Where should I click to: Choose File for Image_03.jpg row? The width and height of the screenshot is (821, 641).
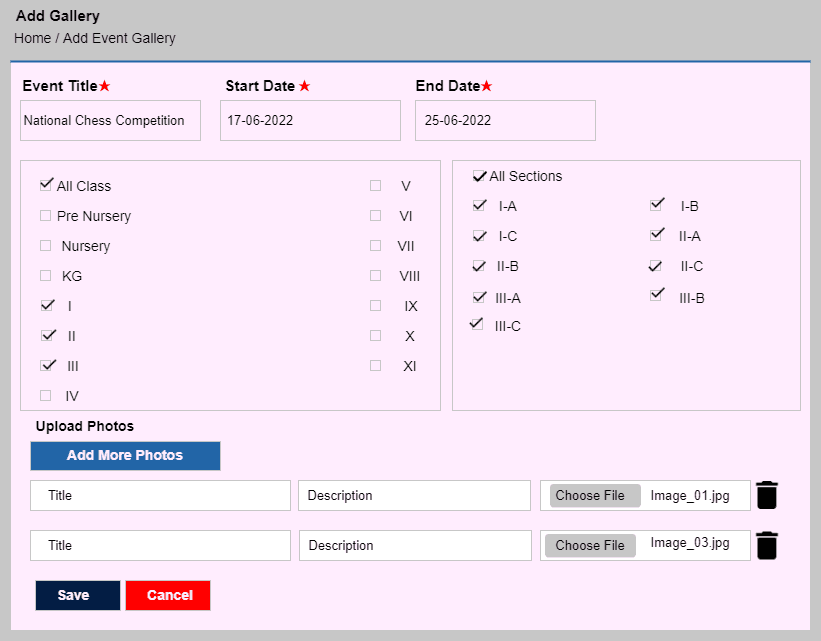tap(590, 546)
